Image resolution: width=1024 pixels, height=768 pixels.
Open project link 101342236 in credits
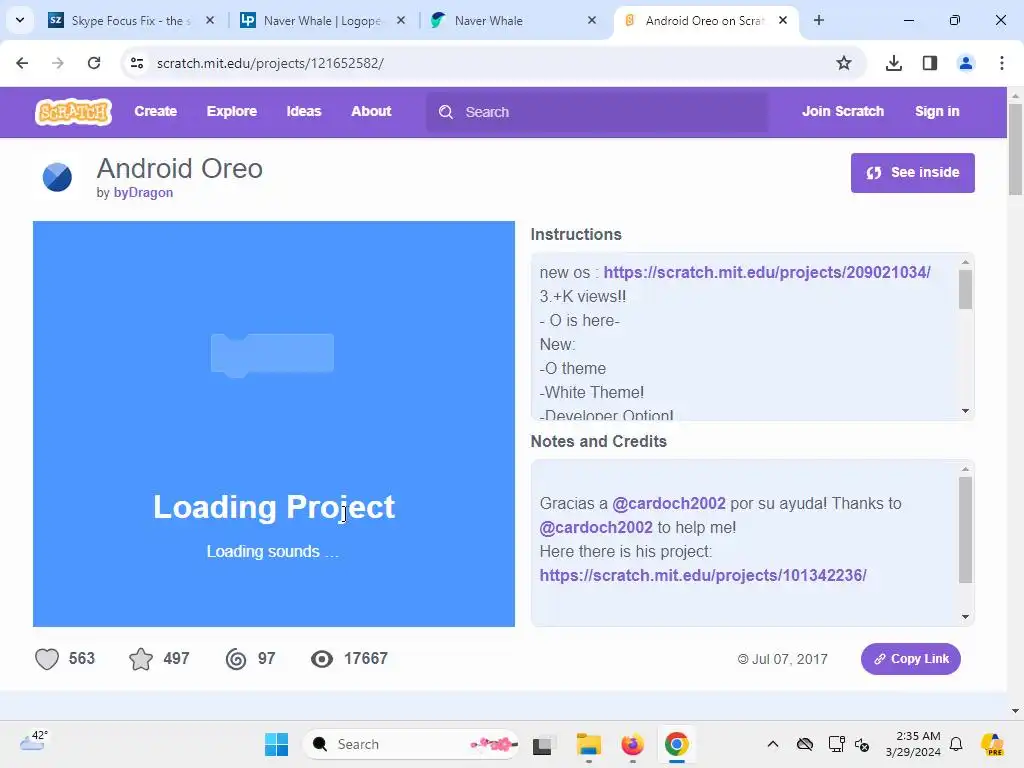point(703,575)
